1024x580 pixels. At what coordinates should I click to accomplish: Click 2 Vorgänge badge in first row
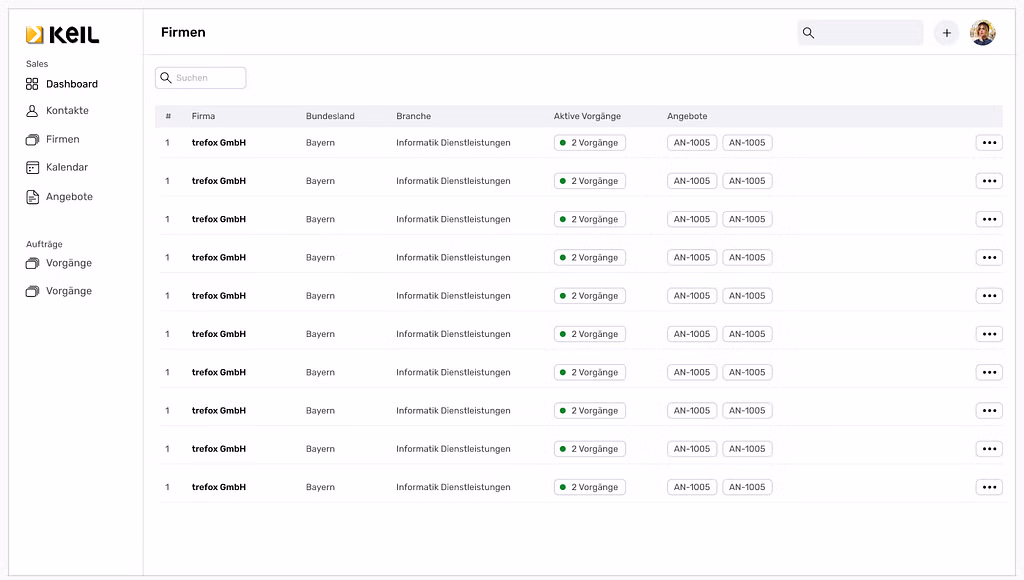point(590,142)
